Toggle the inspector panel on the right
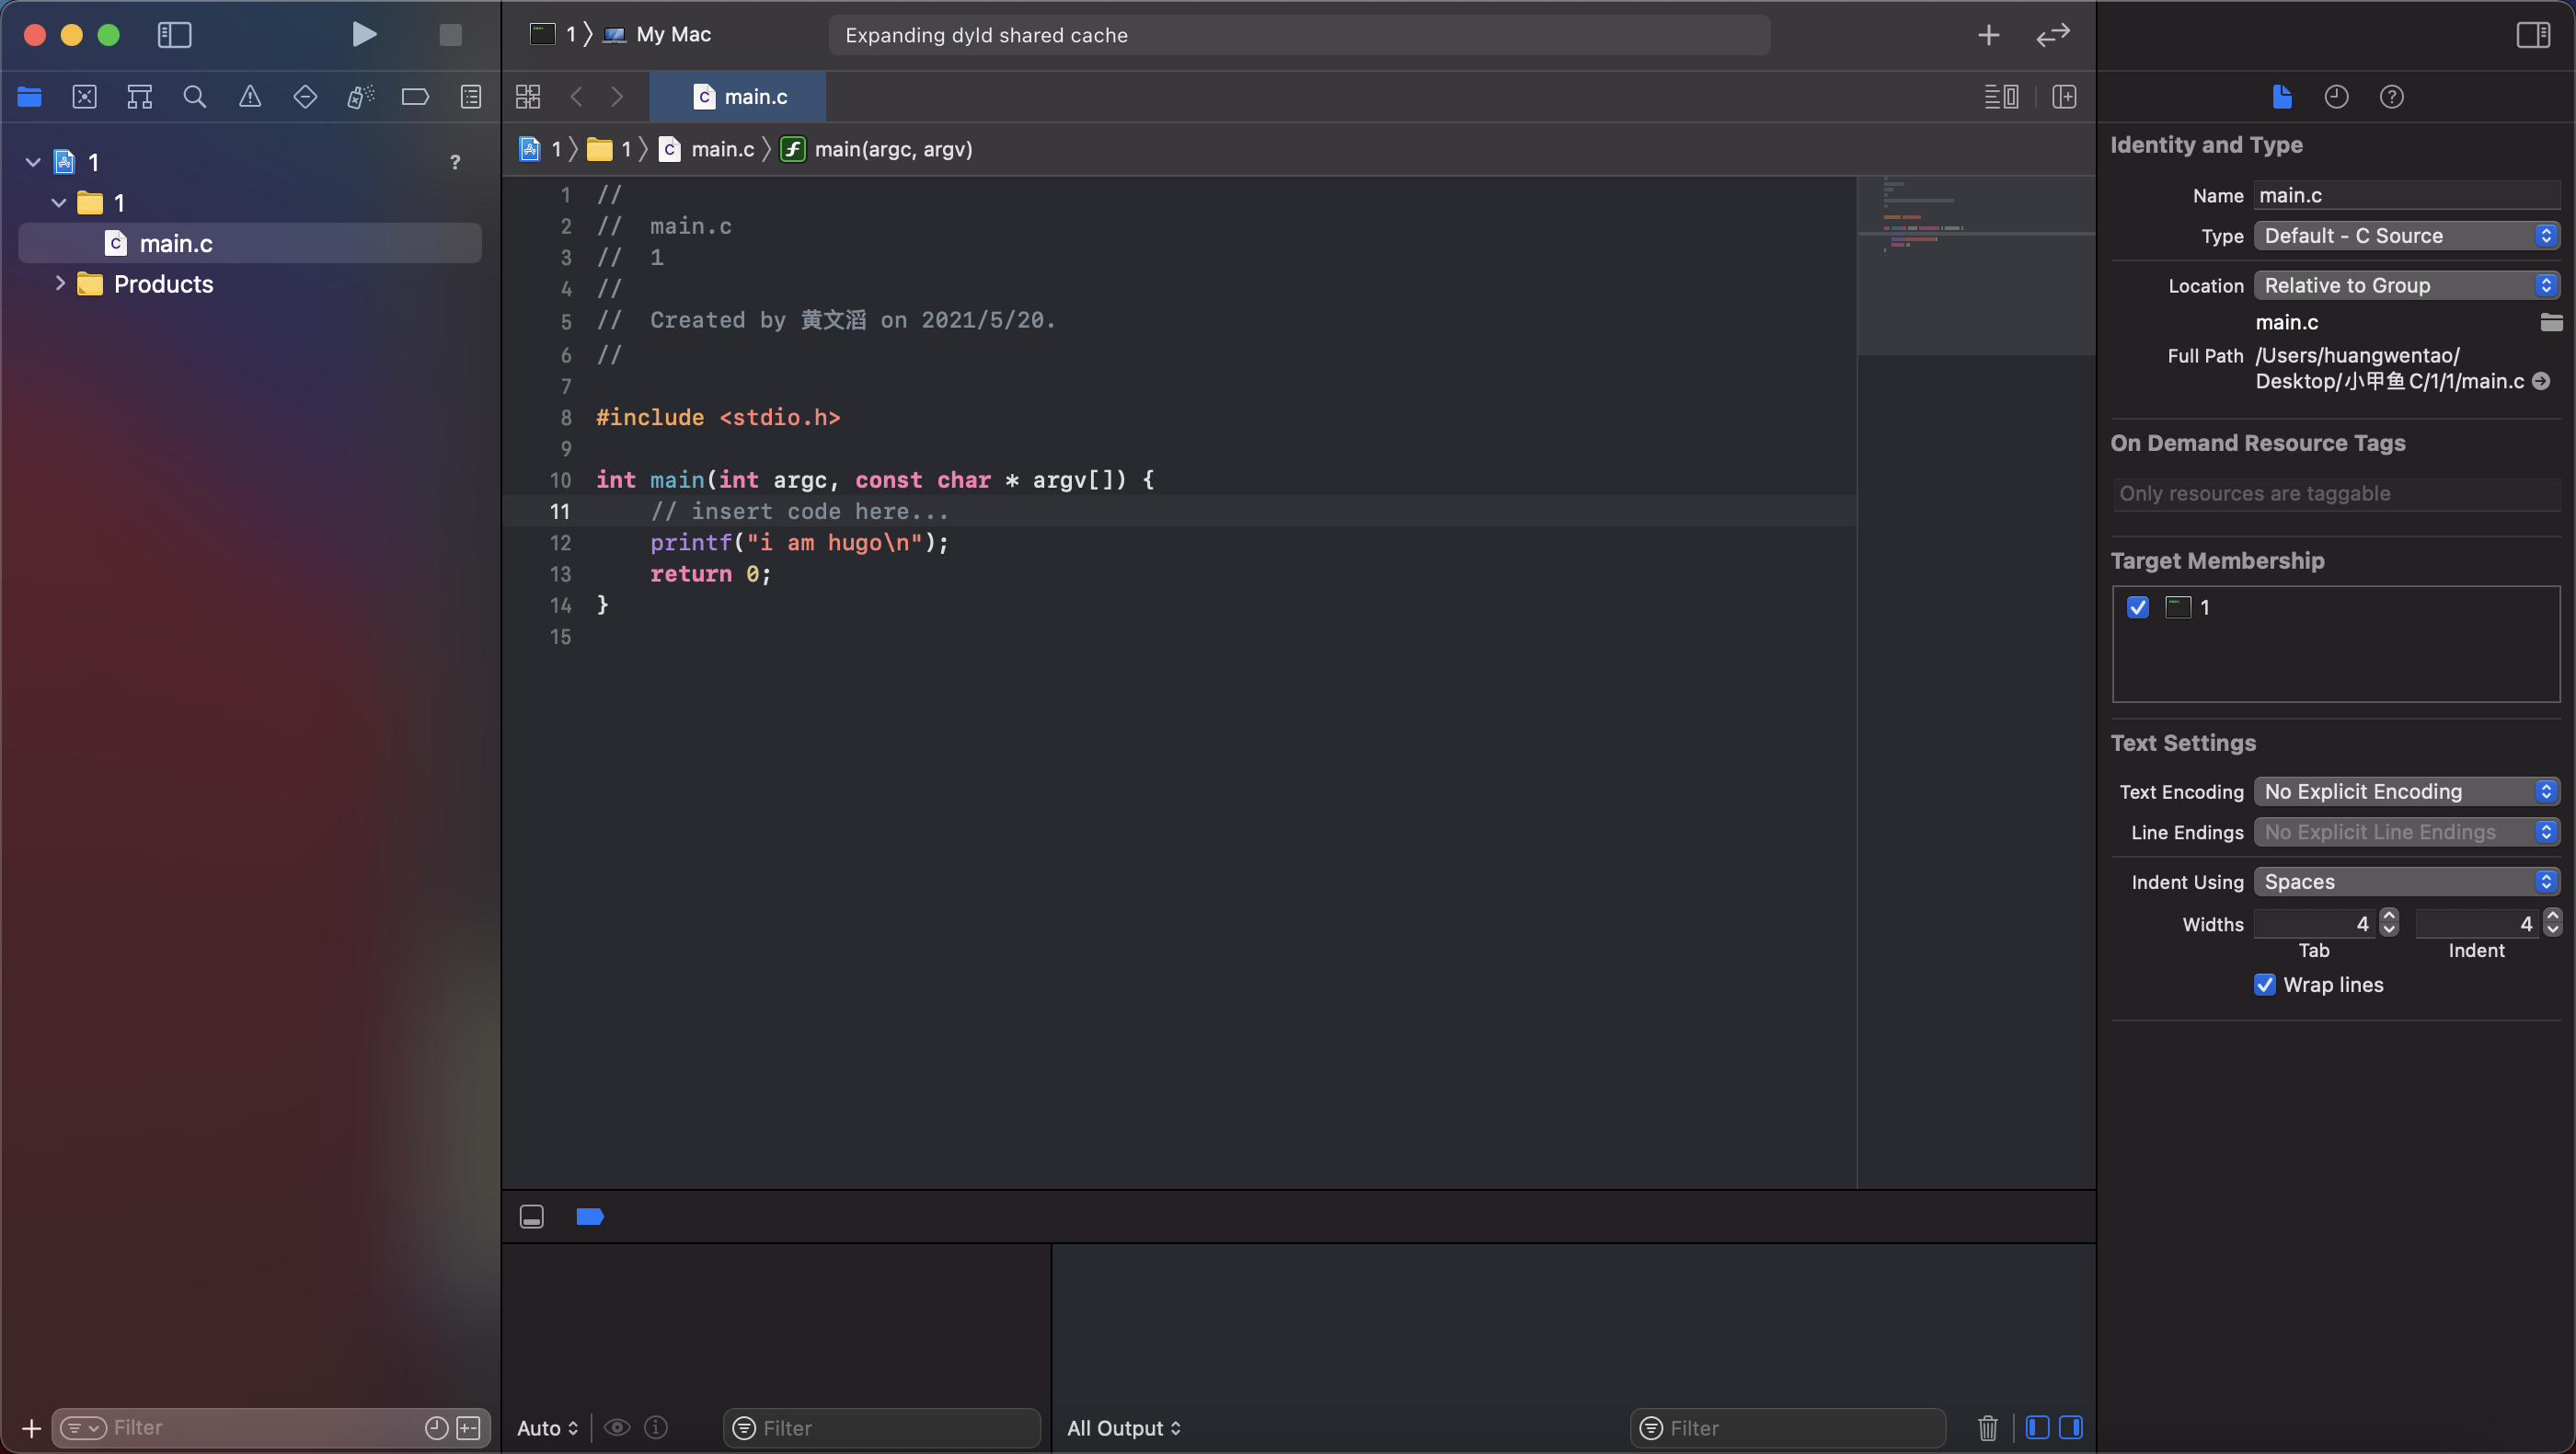The height and width of the screenshot is (1454, 2576). click(x=2533, y=35)
